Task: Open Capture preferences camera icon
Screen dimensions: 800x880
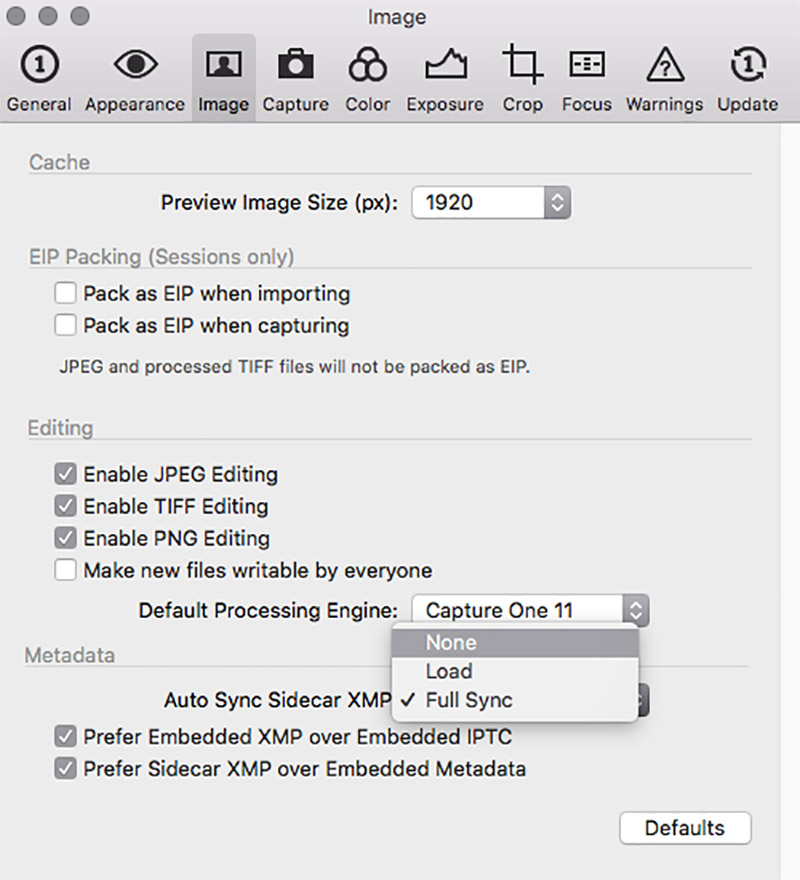Action: 295,64
